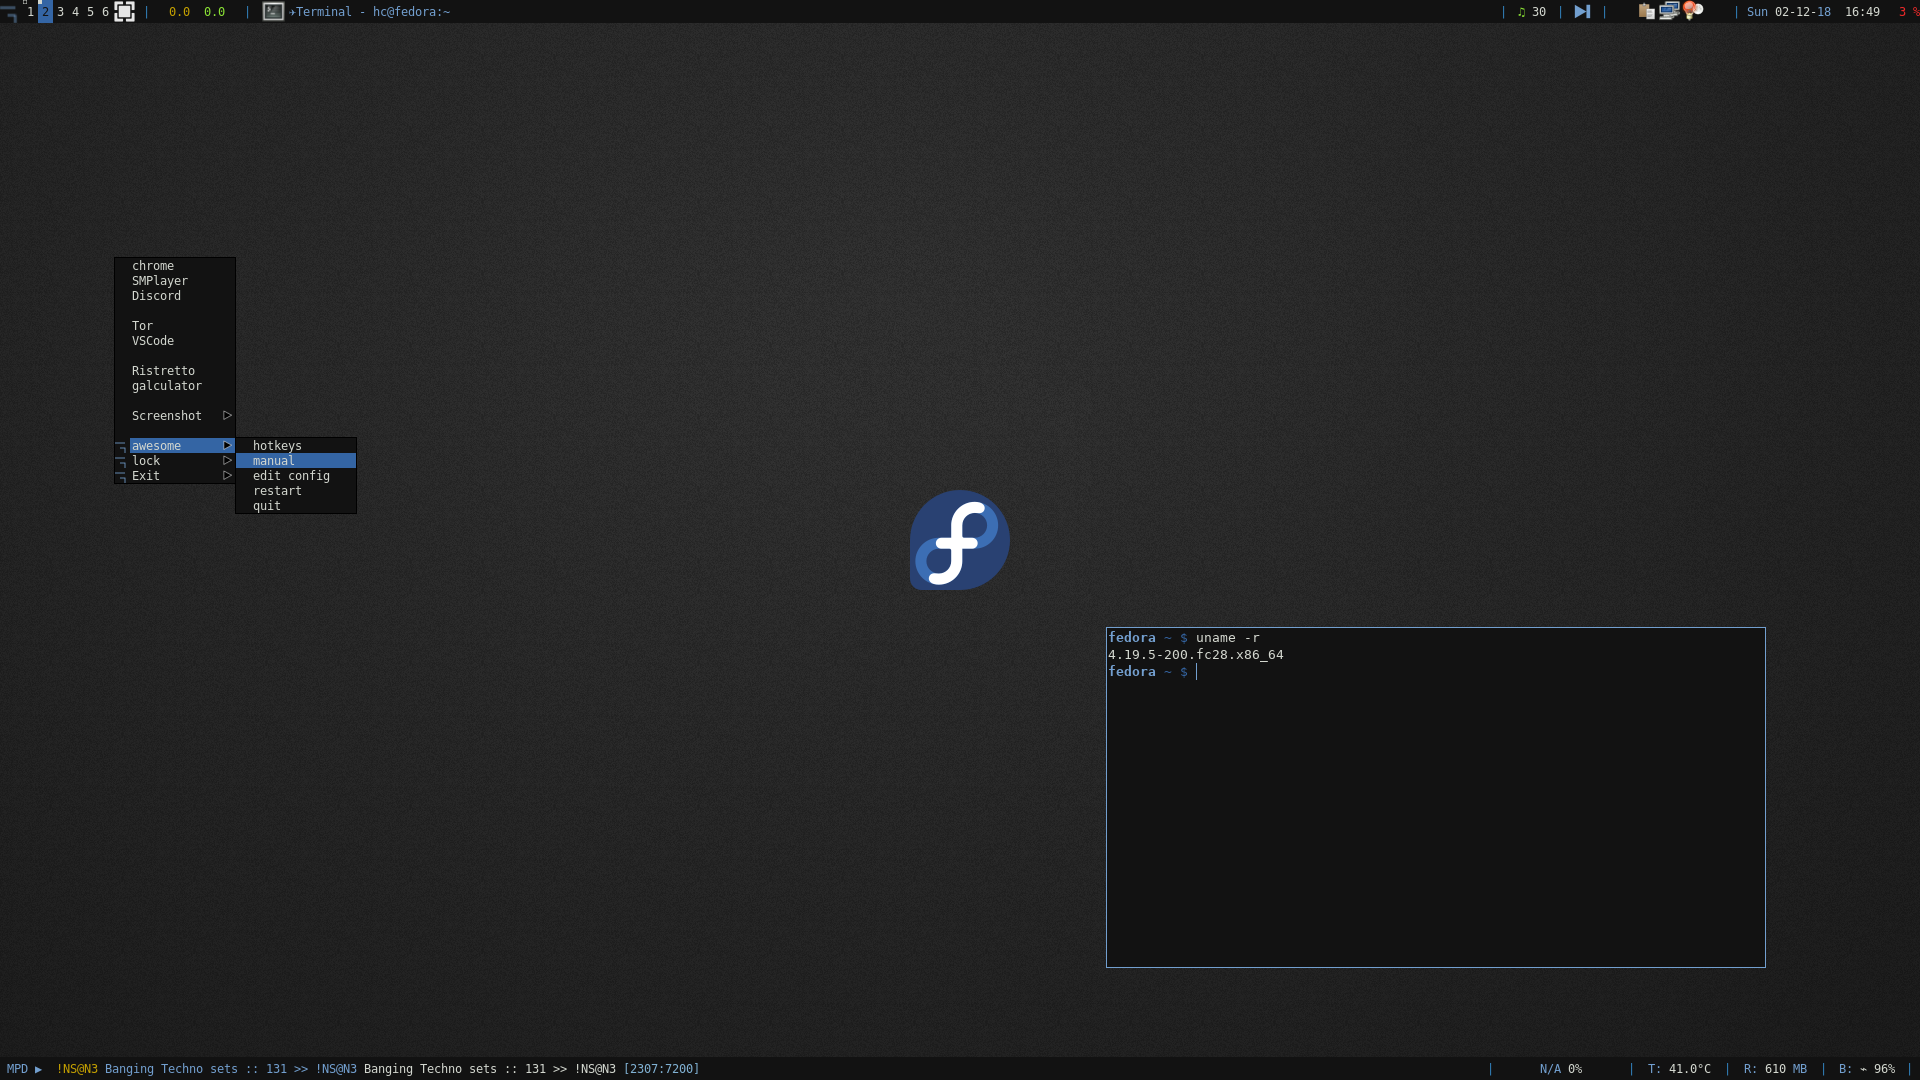Switch to workspace tag 3

(x=60, y=12)
